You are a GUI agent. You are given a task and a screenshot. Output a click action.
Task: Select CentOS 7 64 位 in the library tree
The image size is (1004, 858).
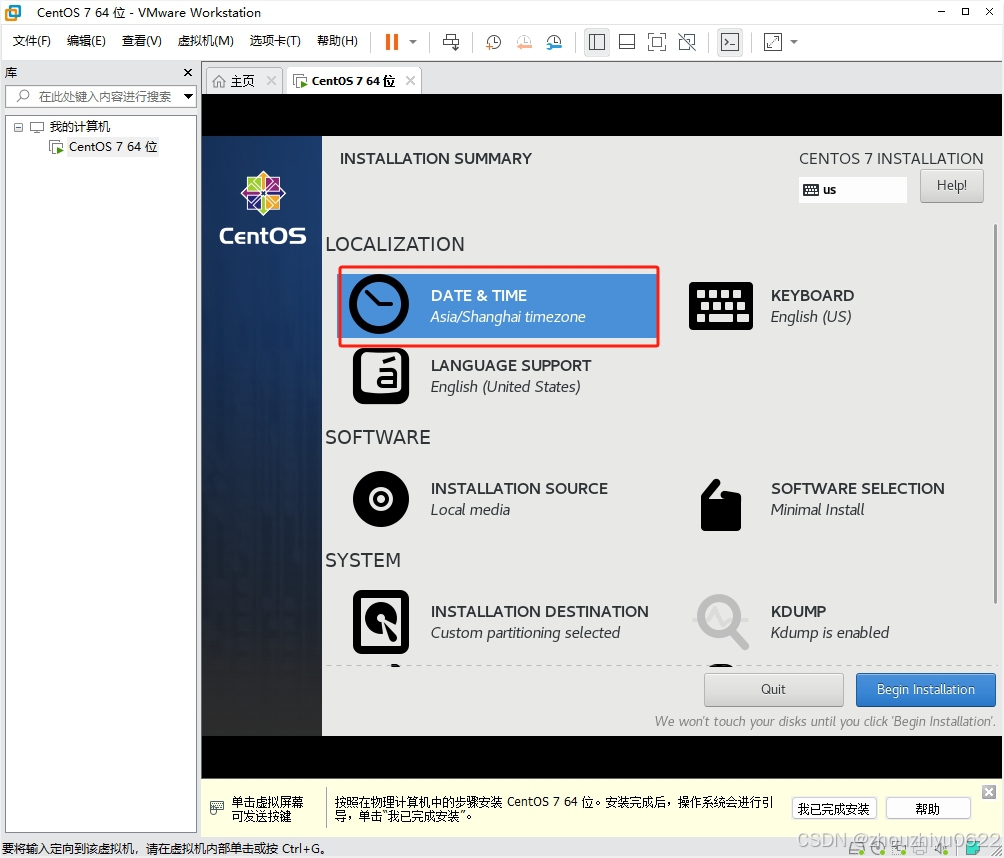click(x=113, y=147)
